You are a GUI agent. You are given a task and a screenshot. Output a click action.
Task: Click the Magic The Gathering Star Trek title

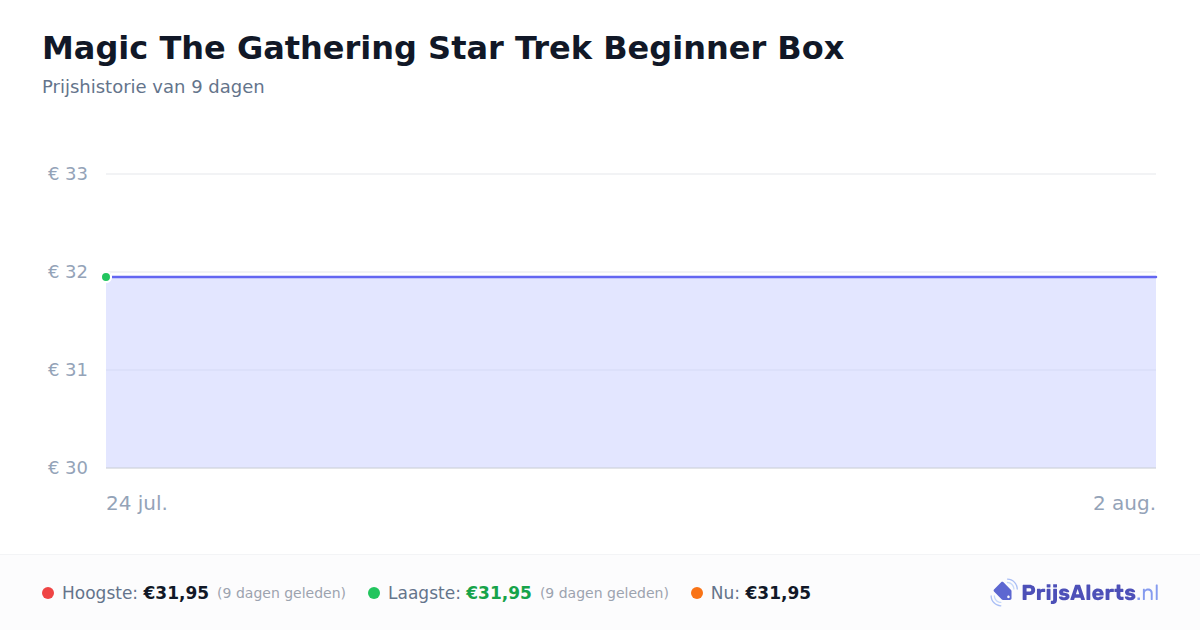[443, 48]
